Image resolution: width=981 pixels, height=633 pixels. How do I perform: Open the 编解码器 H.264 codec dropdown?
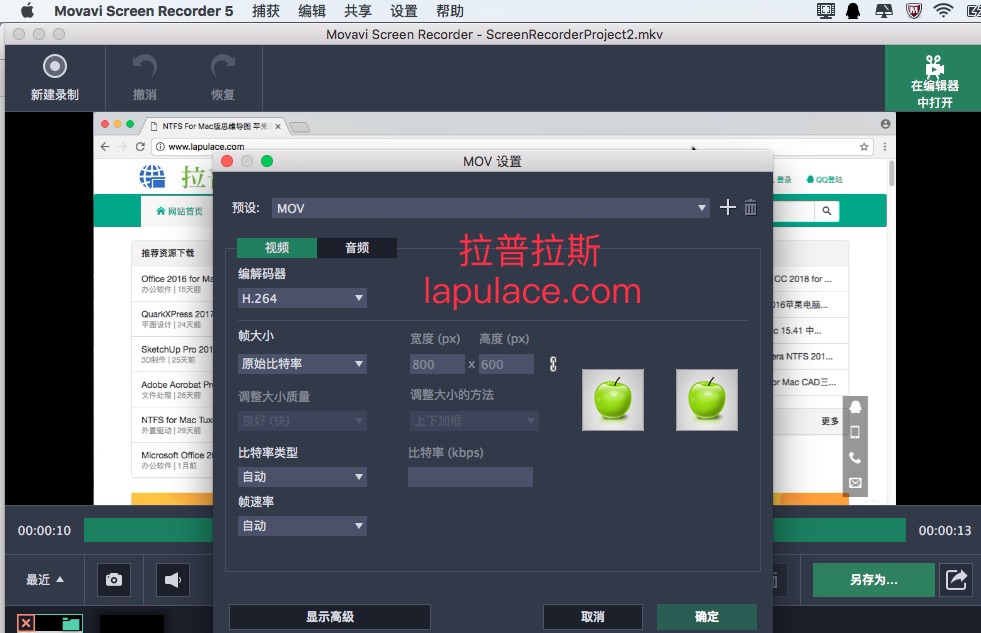click(302, 298)
